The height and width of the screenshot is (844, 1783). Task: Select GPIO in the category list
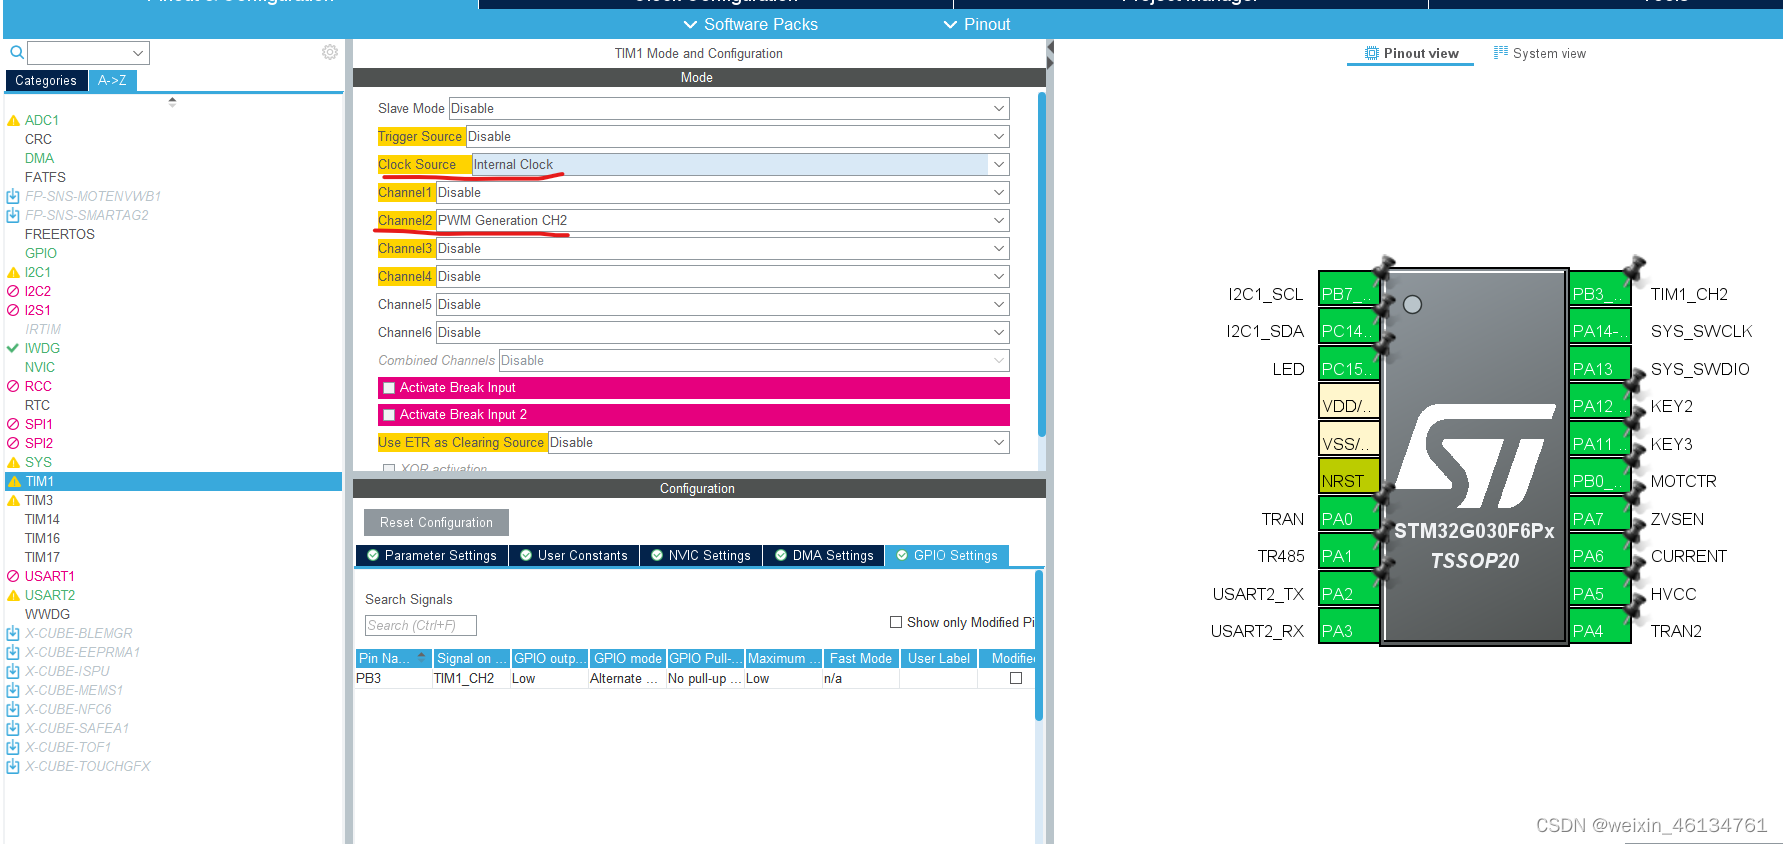click(x=41, y=253)
